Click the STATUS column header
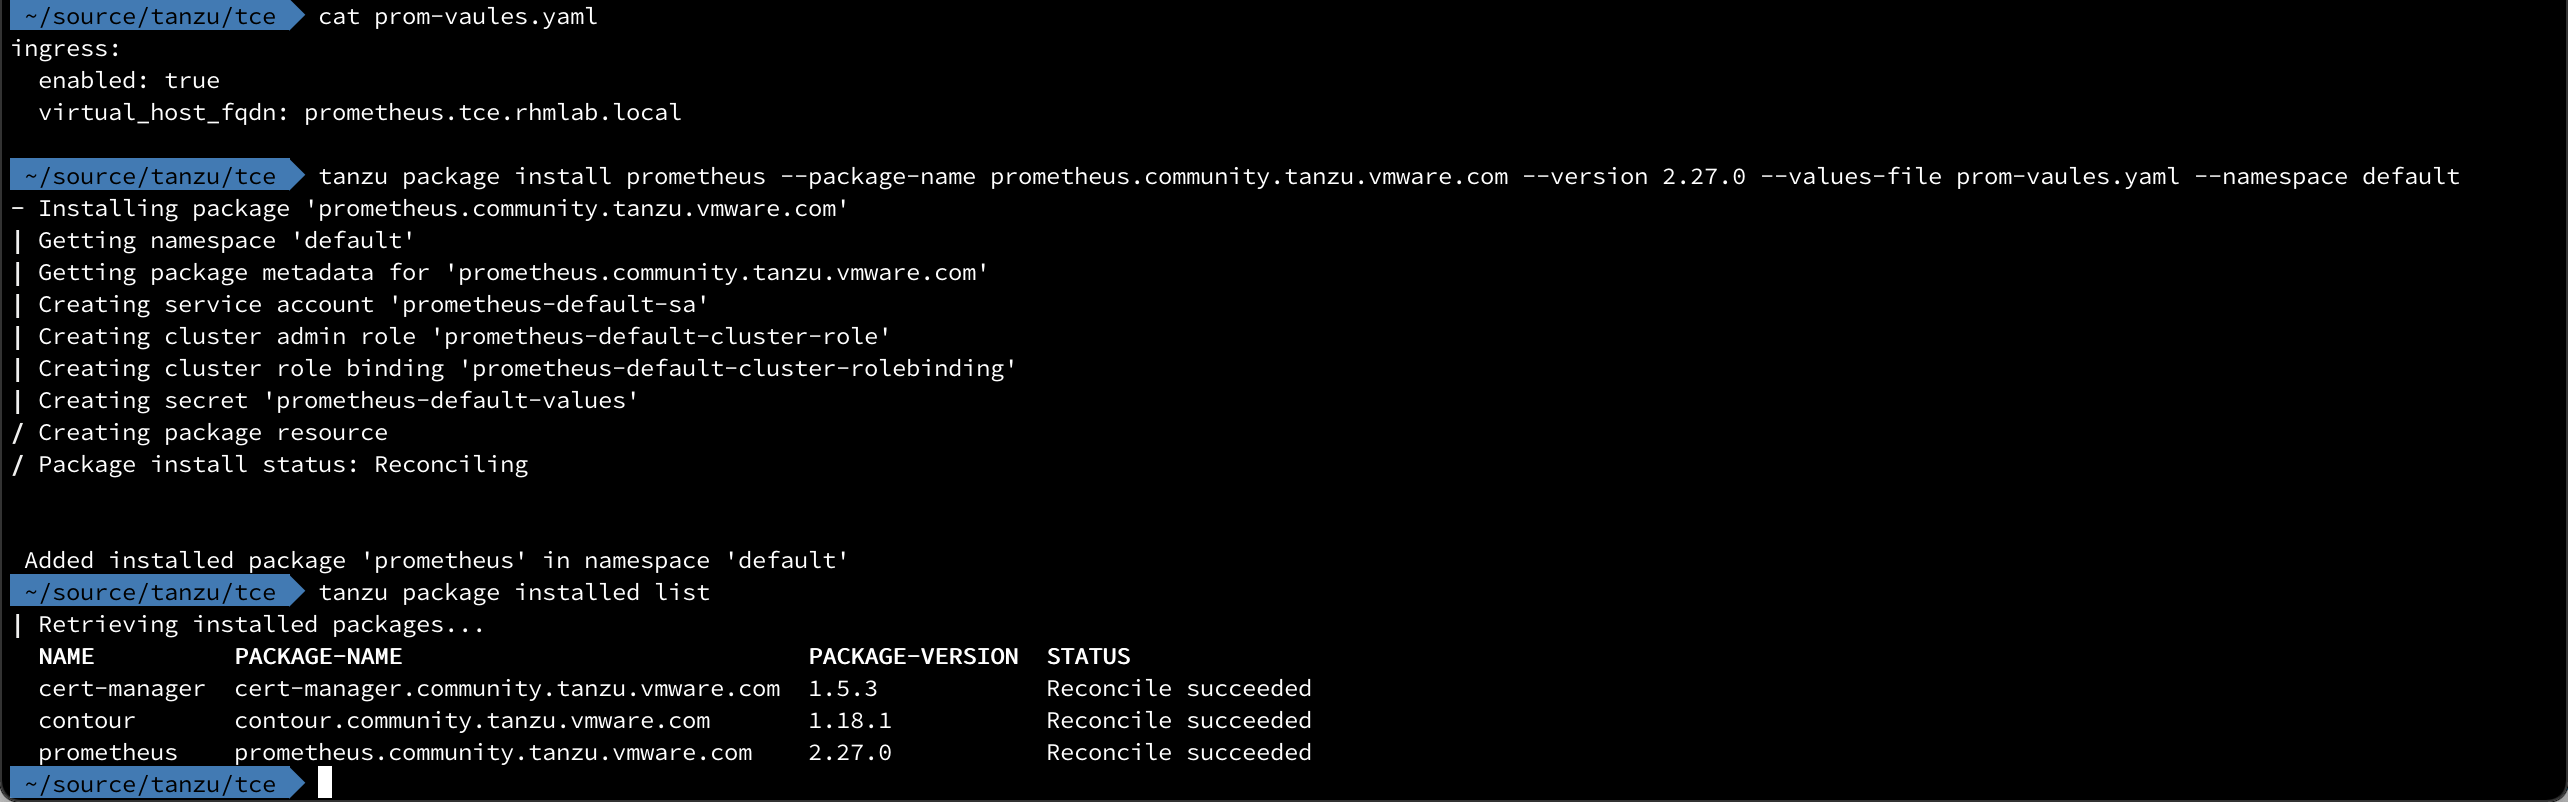Image resolution: width=2568 pixels, height=802 pixels. [1088, 656]
